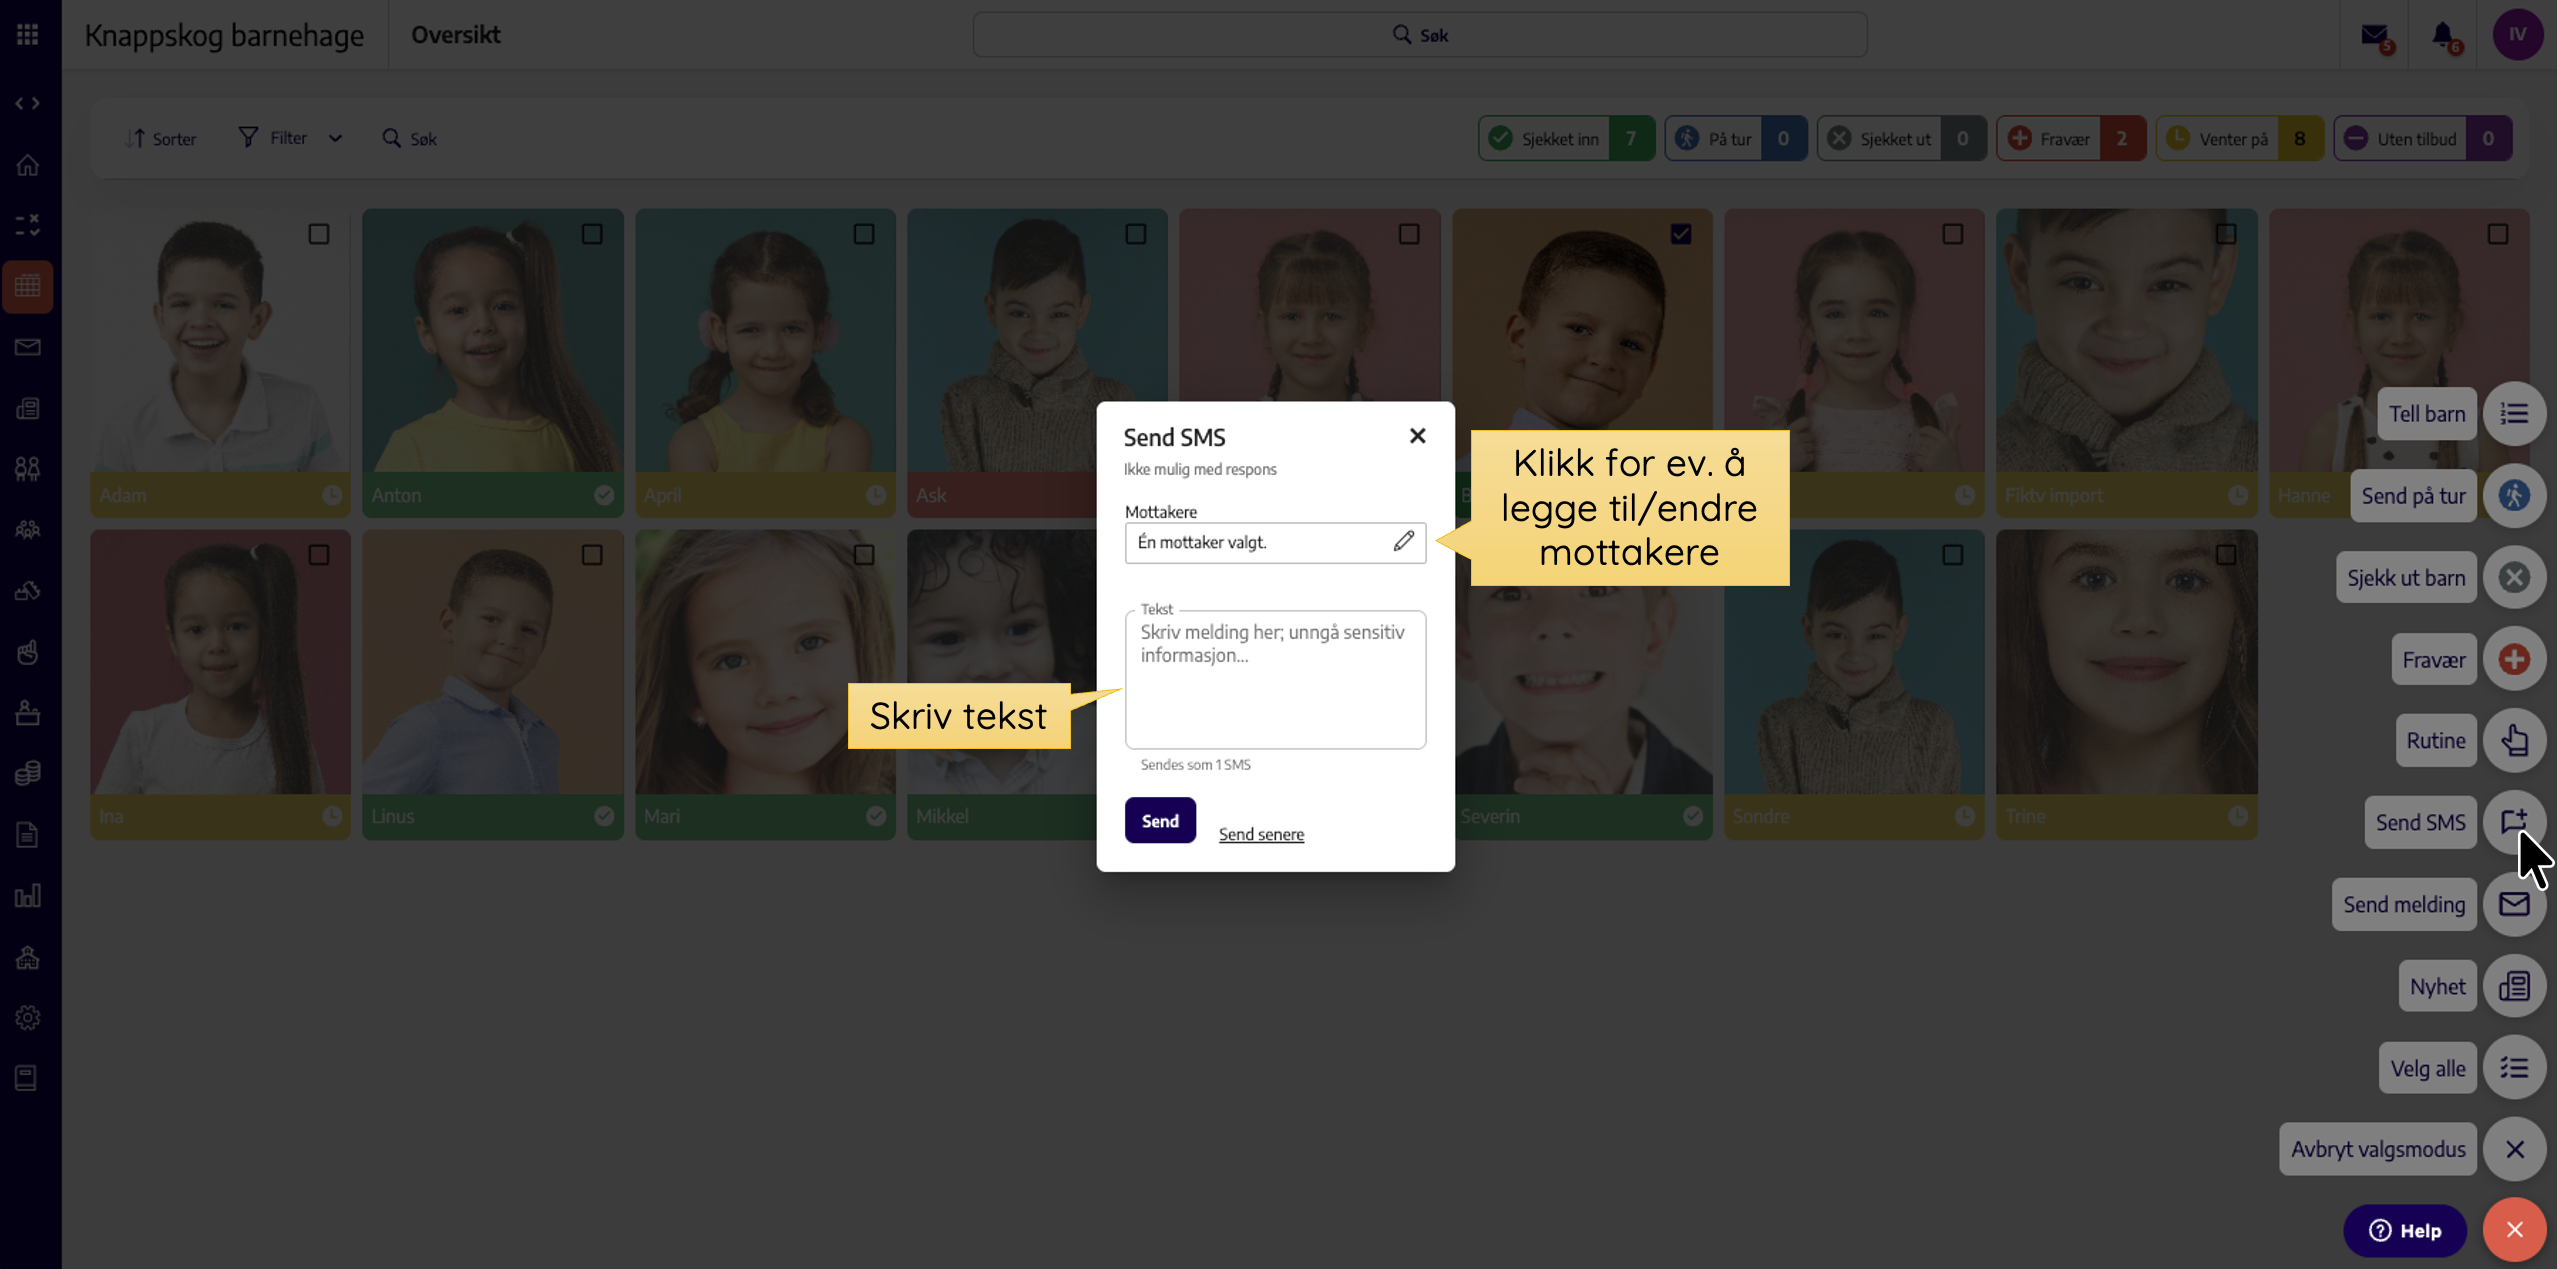2557x1269 pixels.
Task: Click the Send senere link
Action: (1261, 834)
